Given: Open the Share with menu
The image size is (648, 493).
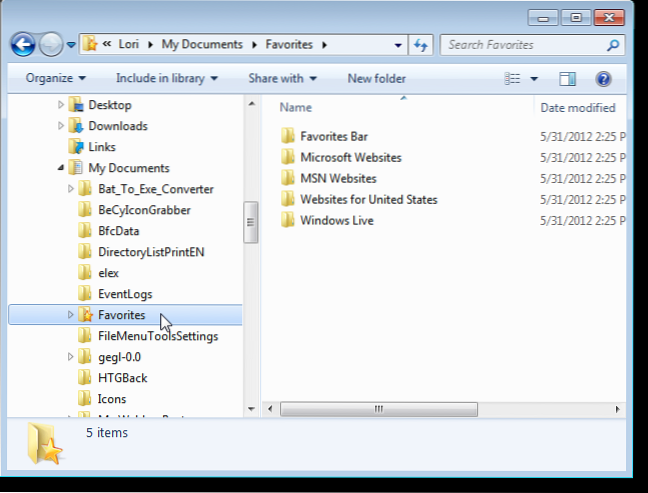Looking at the screenshot, I should pos(282,78).
